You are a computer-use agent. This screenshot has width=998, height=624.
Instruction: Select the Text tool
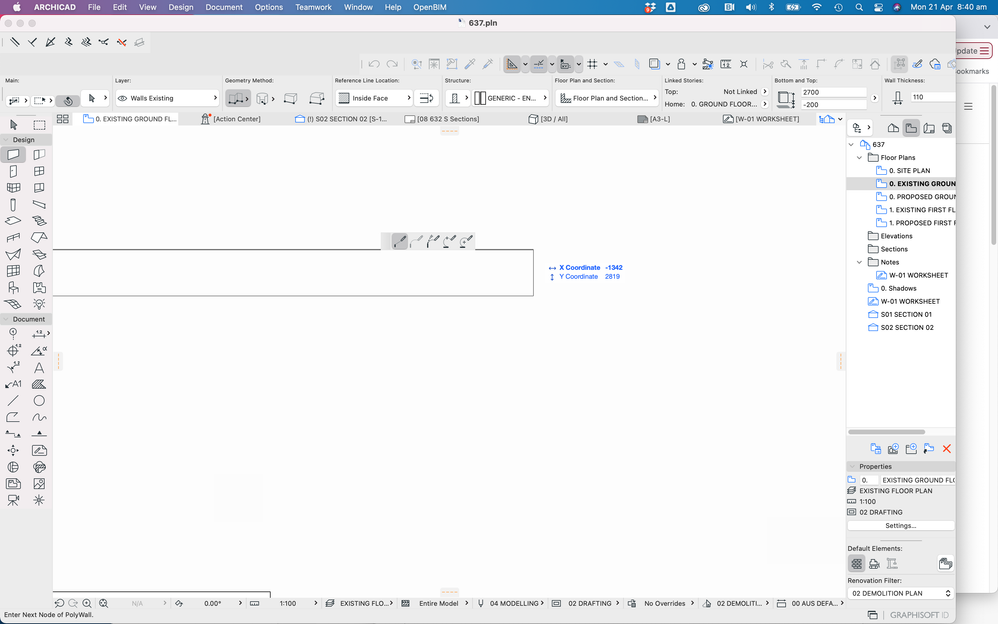click(x=39, y=367)
